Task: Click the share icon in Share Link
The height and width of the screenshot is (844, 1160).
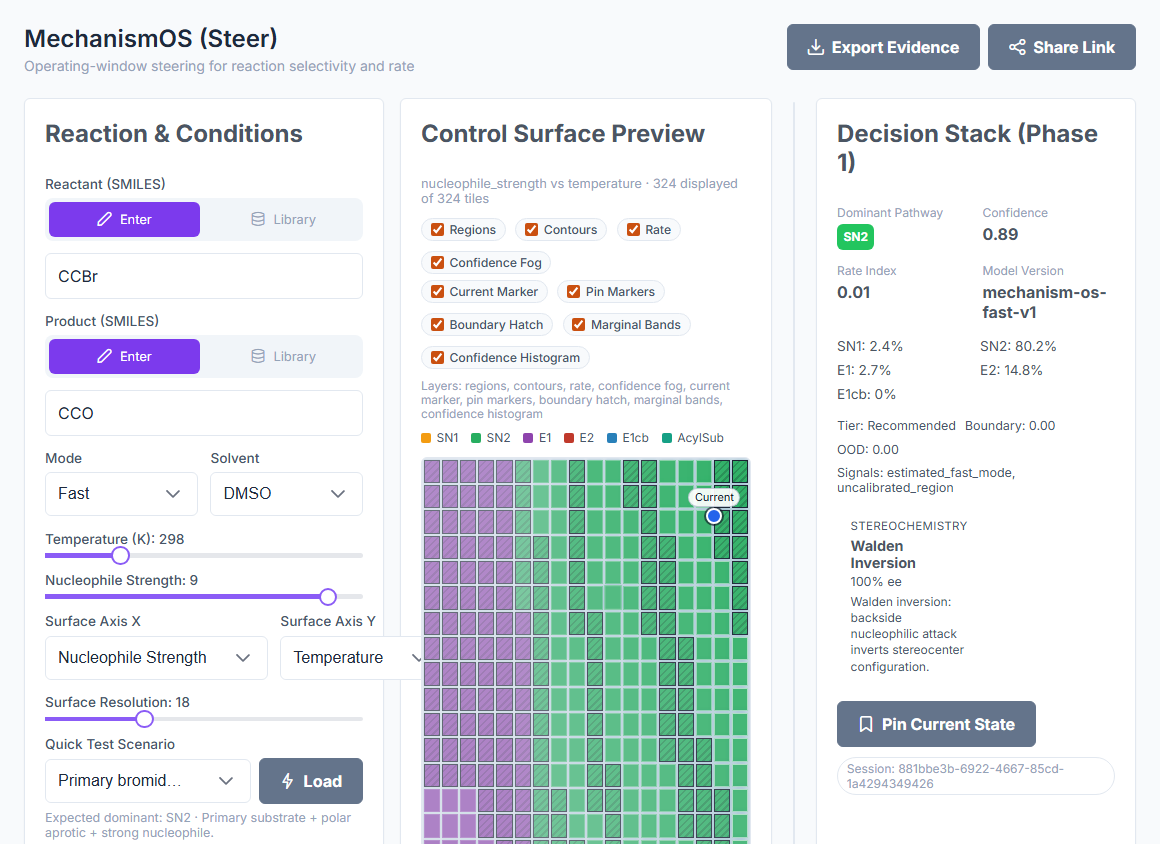Action: pyautogui.click(x=1017, y=47)
